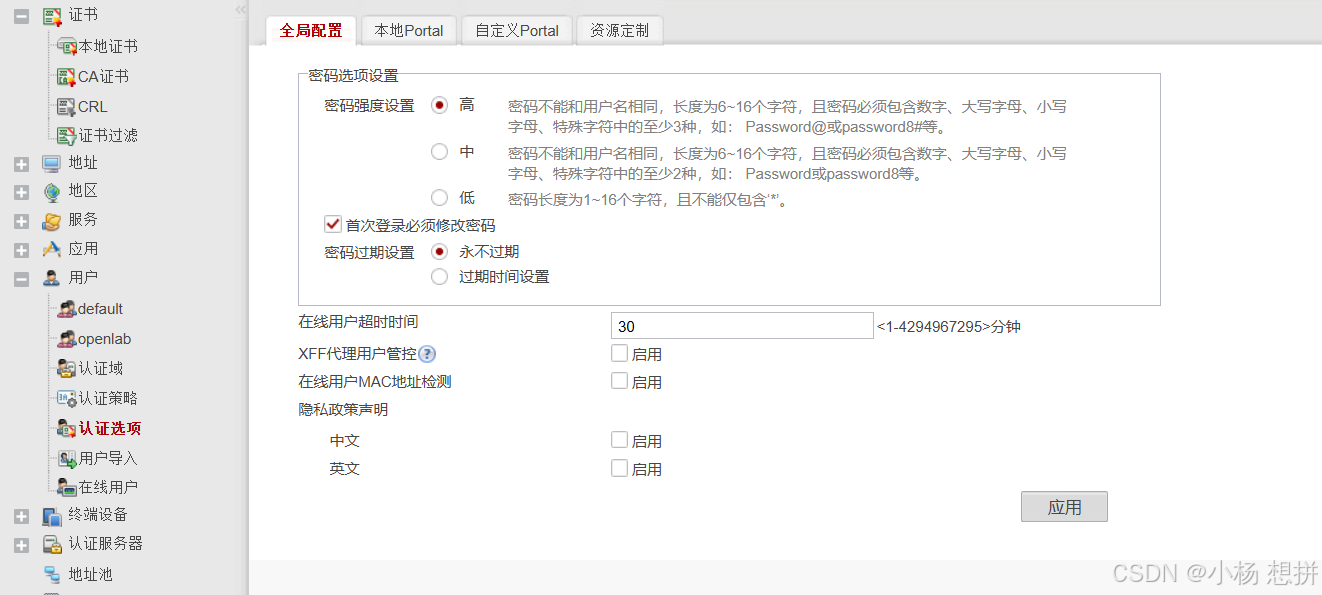Select 低 password strength radio button
This screenshot has height=595, width=1322.
(x=439, y=198)
